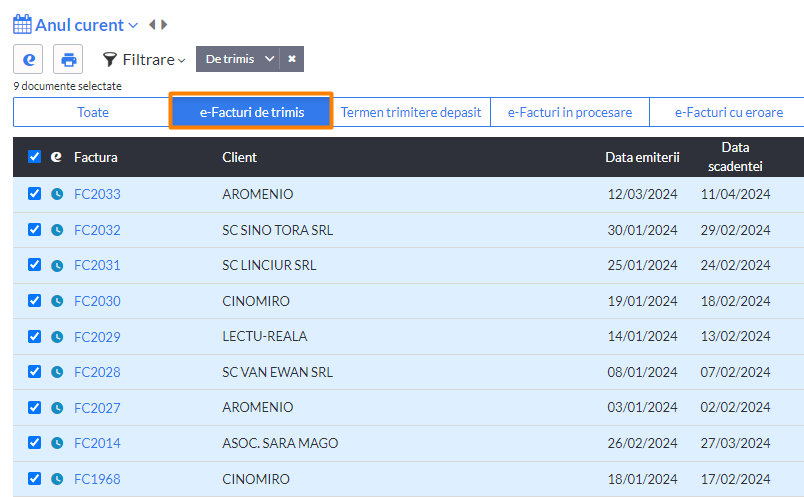Open invoice FC2031 link
The width and height of the screenshot is (804, 497).
(x=97, y=266)
